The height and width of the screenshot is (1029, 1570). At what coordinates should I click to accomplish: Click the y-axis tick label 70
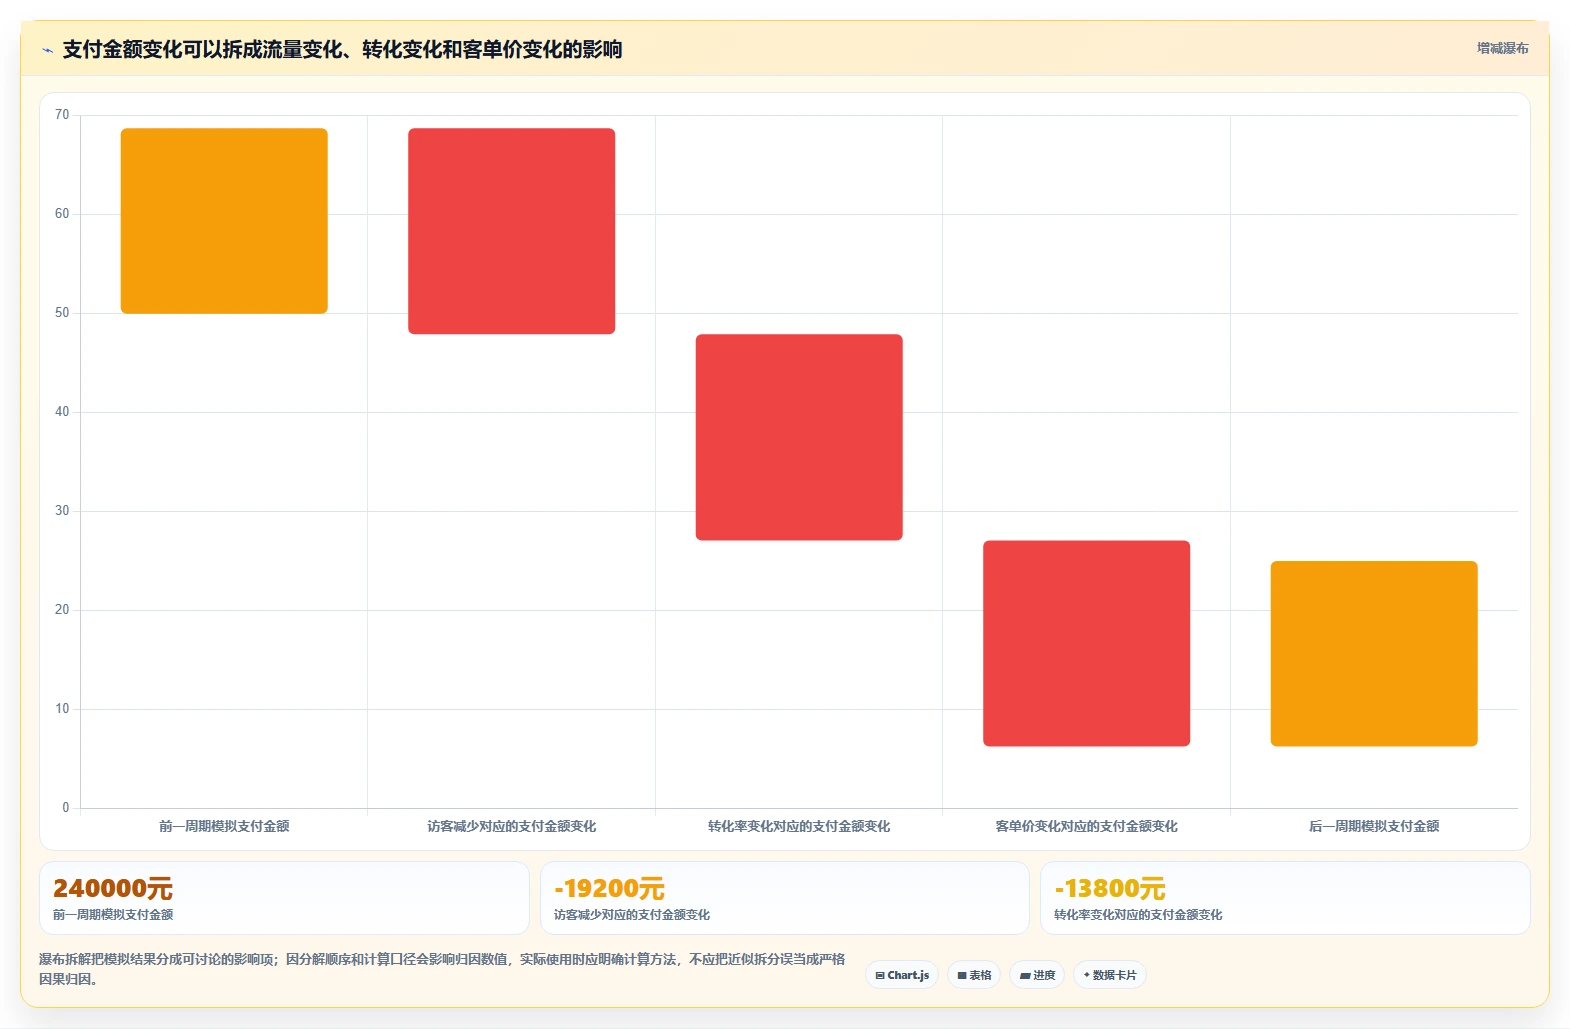pos(62,115)
